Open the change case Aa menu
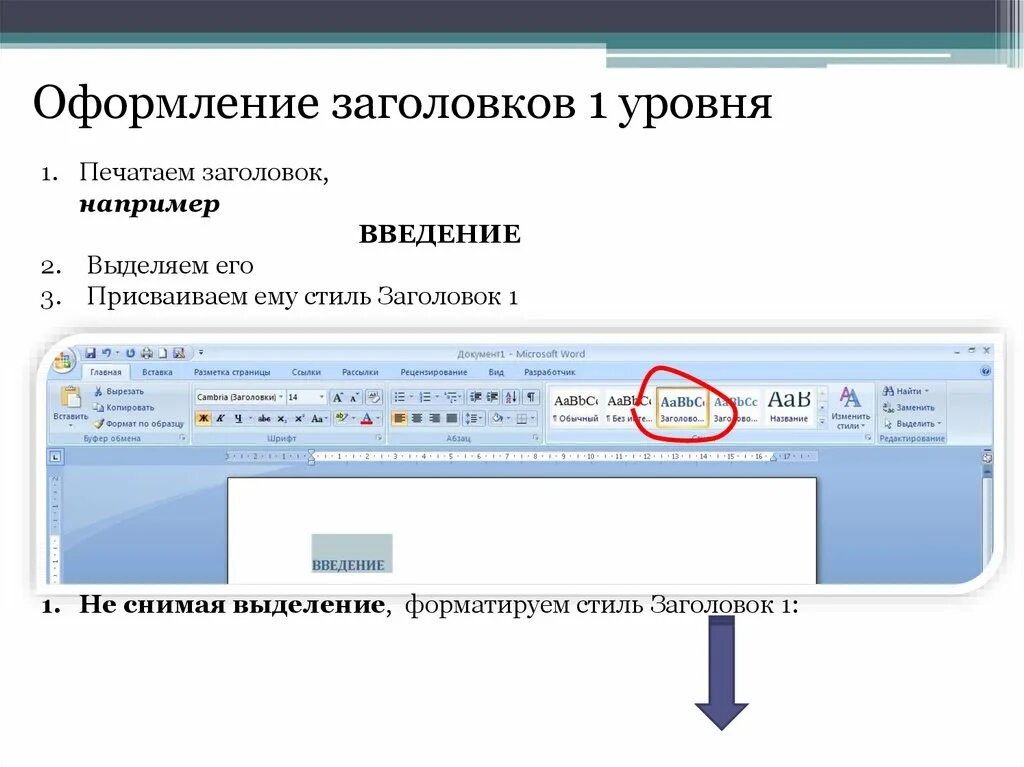 coord(317,418)
